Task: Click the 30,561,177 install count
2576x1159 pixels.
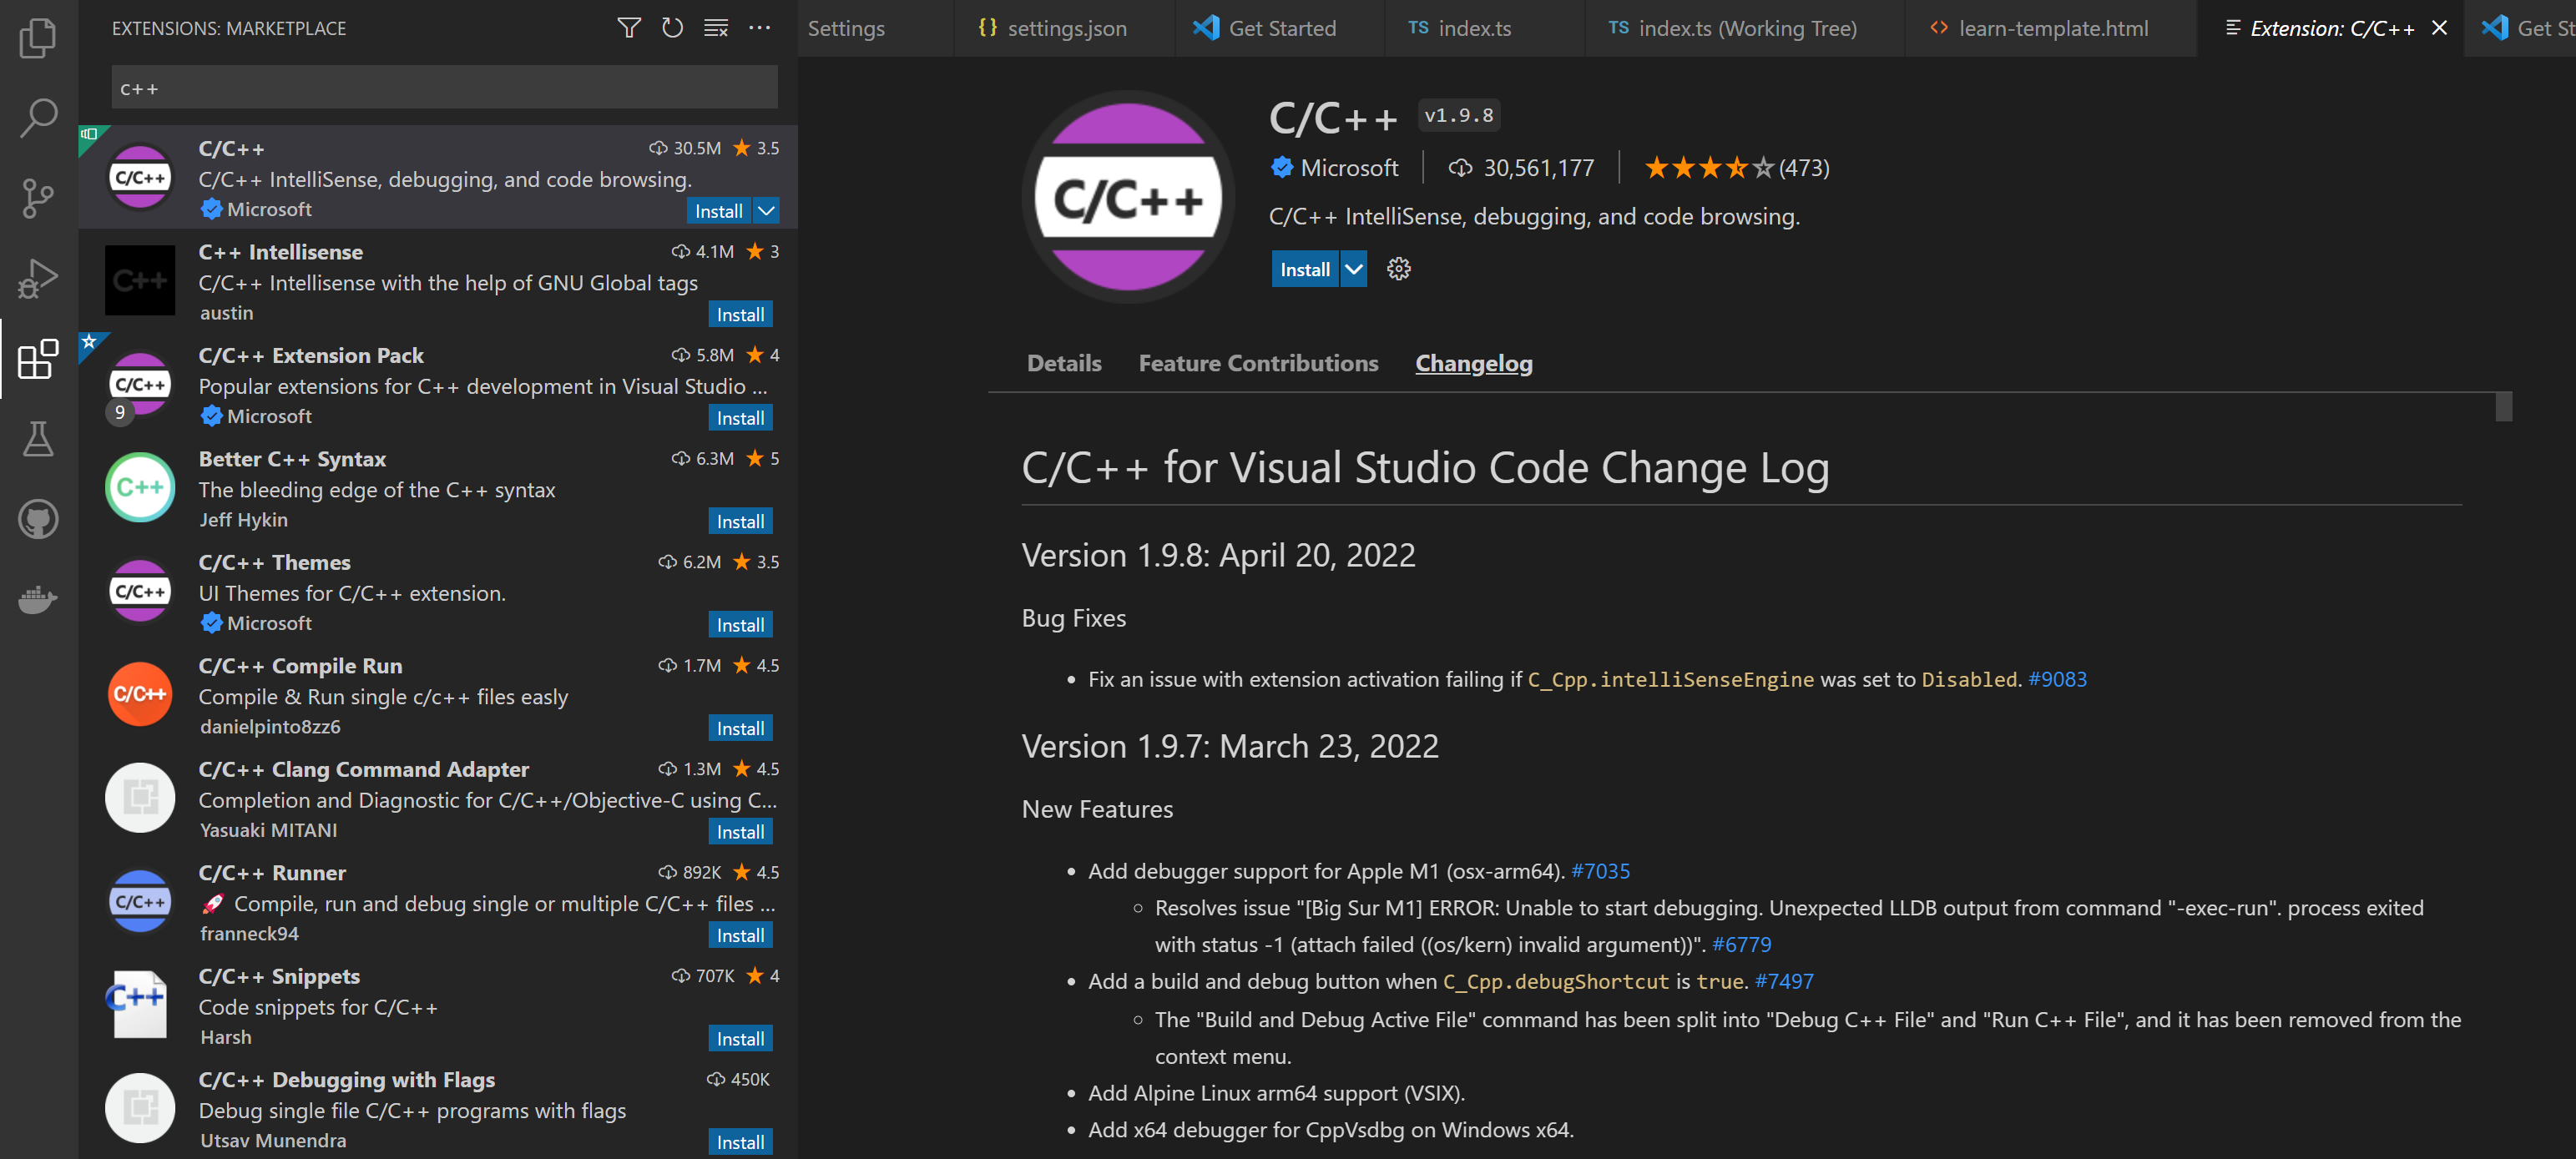Action: (1538, 168)
